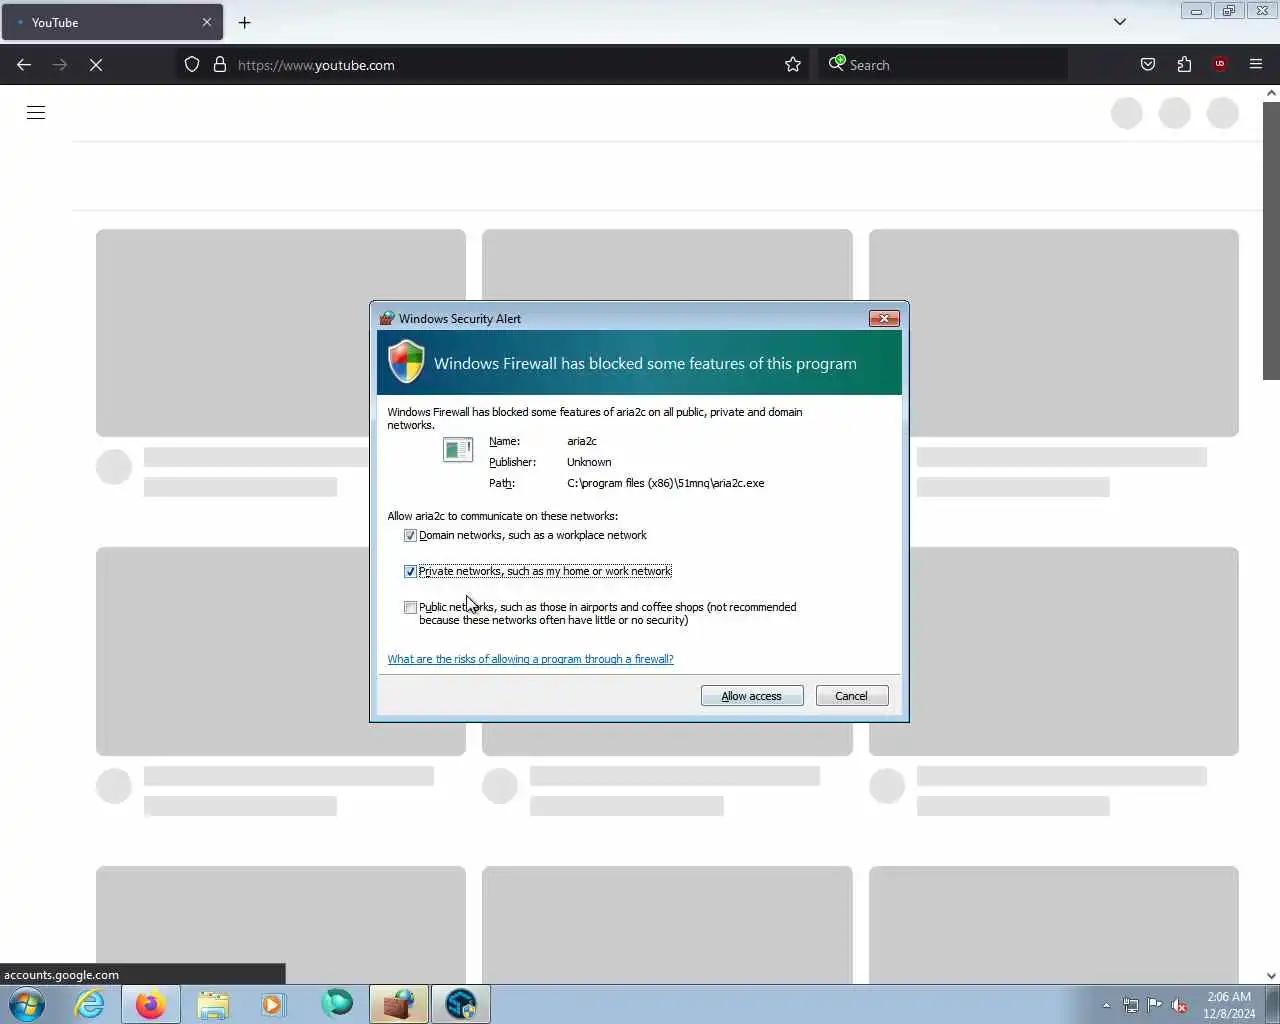Open the Windows Start menu

27,1004
